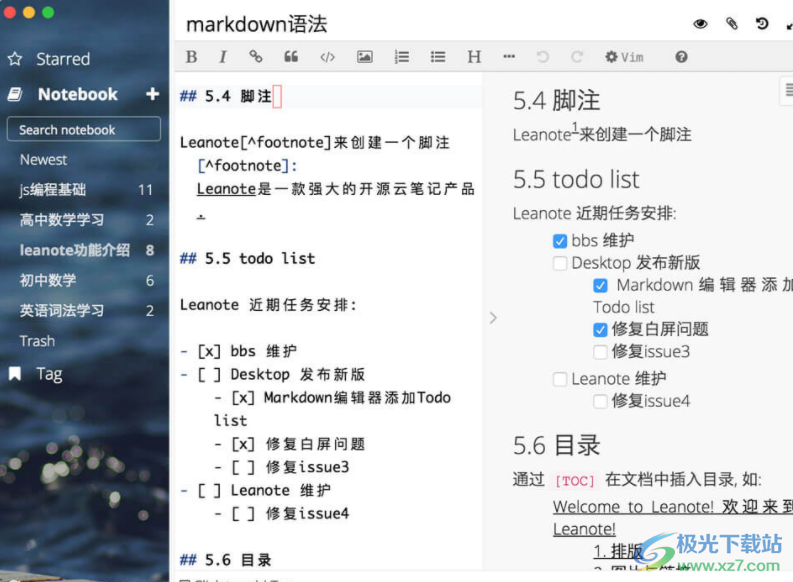793x582 pixels.
Task: Check the Leanote 维护 checkbox
Action: pos(560,379)
